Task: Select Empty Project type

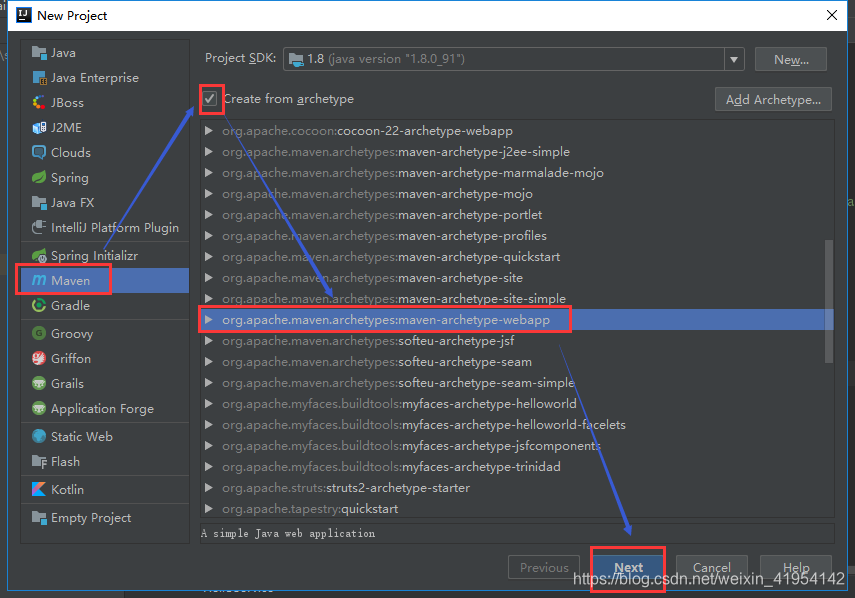Action: [105, 517]
